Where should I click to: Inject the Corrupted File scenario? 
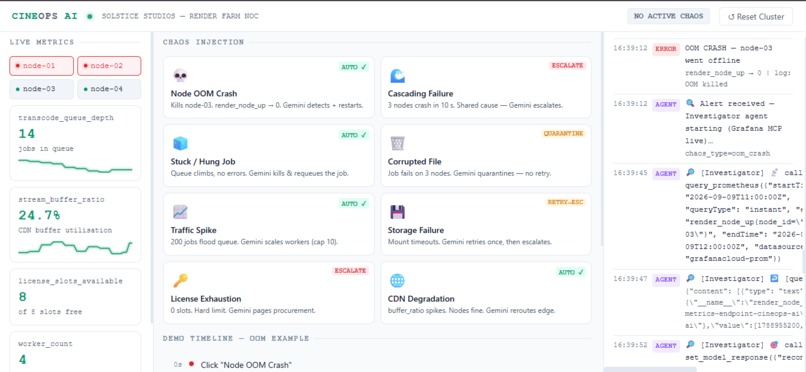tap(486, 155)
